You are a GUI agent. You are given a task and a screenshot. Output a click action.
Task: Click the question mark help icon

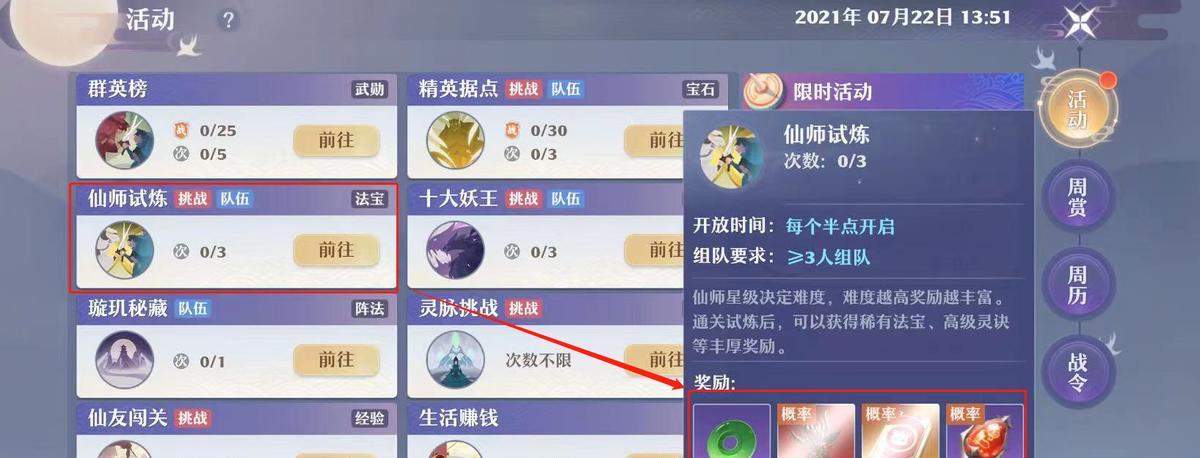point(229,20)
